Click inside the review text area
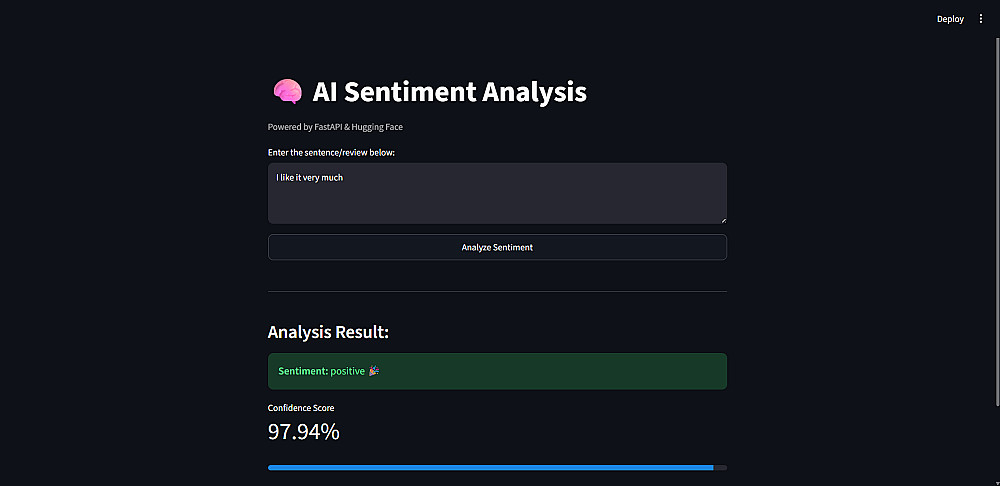 (497, 193)
